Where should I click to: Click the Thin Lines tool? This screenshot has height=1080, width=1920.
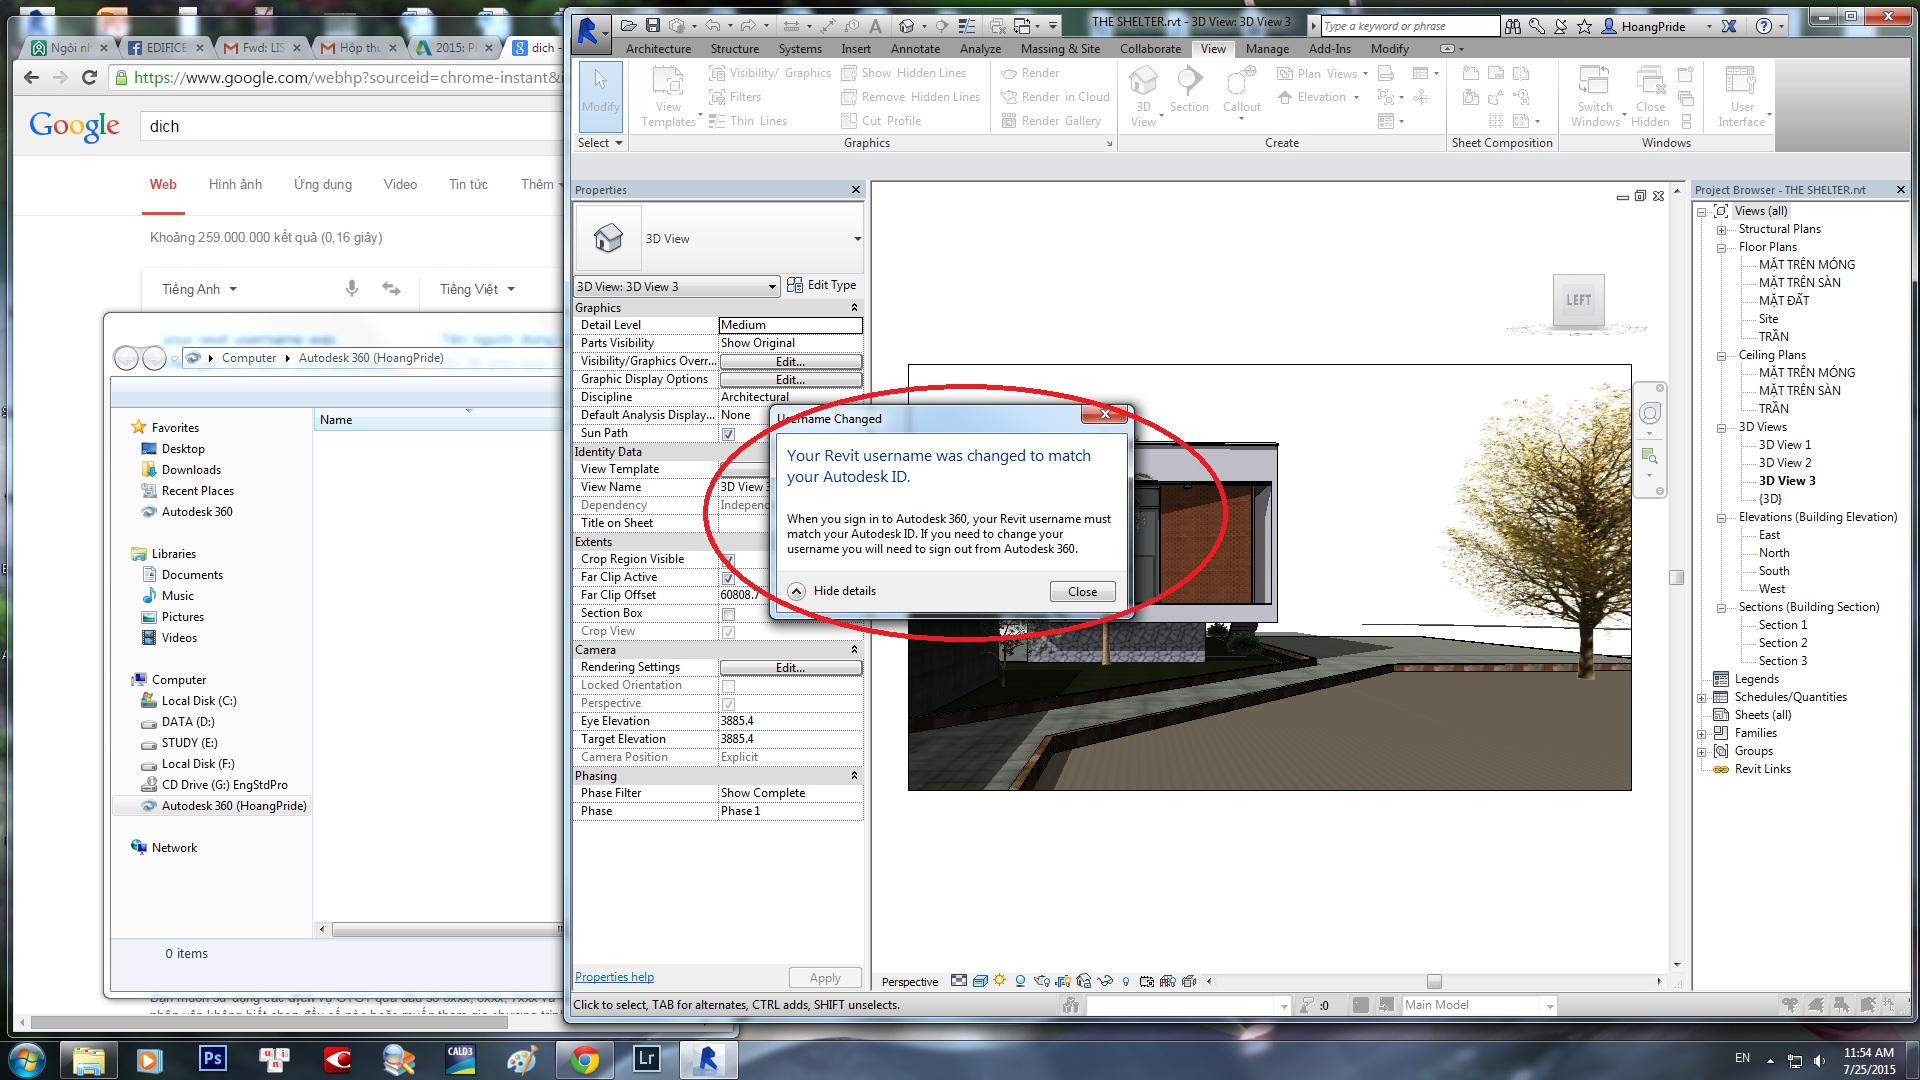748,121
